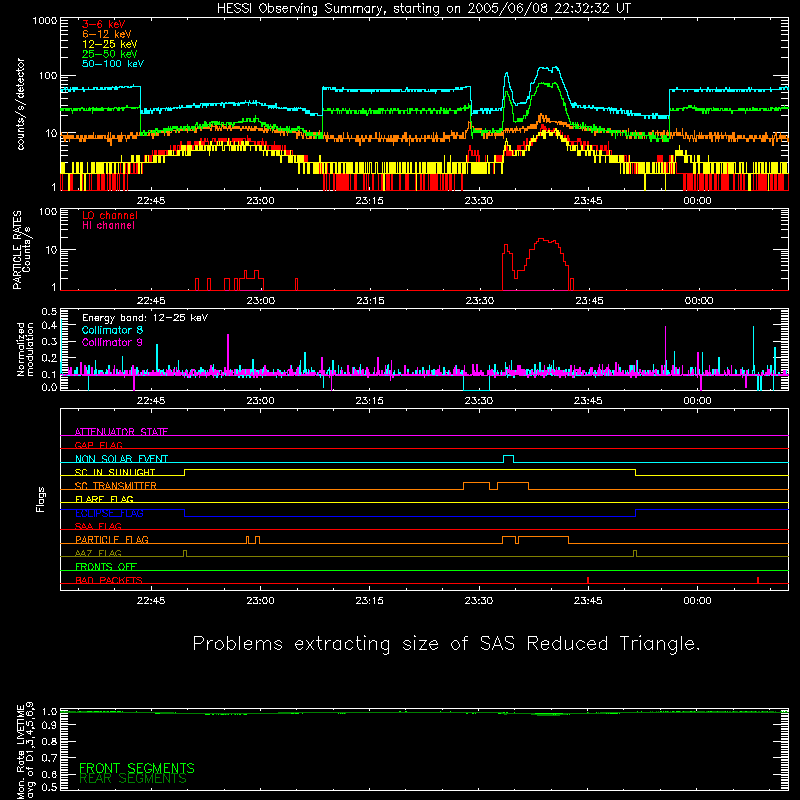Click the 'Energy band: 12-25 keV' label
Image resolution: width=800 pixels, height=800 pixels.
click(x=145, y=318)
